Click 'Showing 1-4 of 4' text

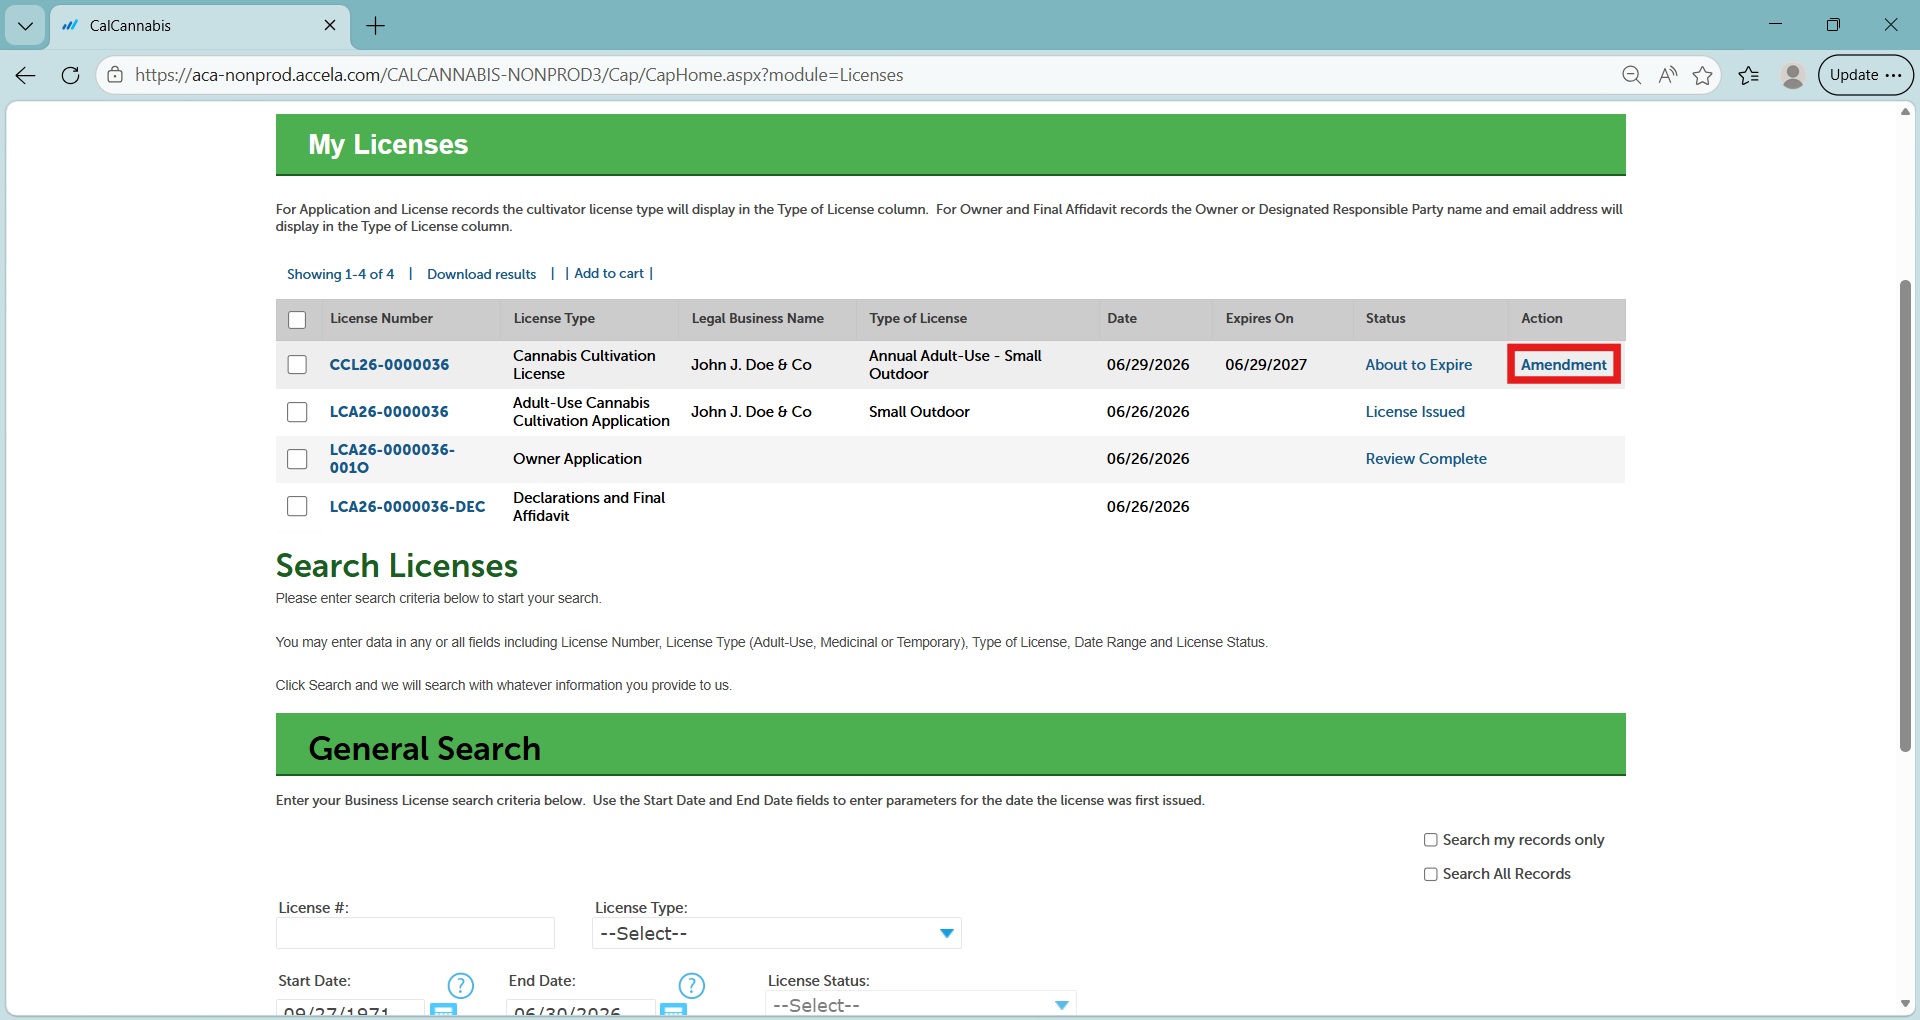341,274
